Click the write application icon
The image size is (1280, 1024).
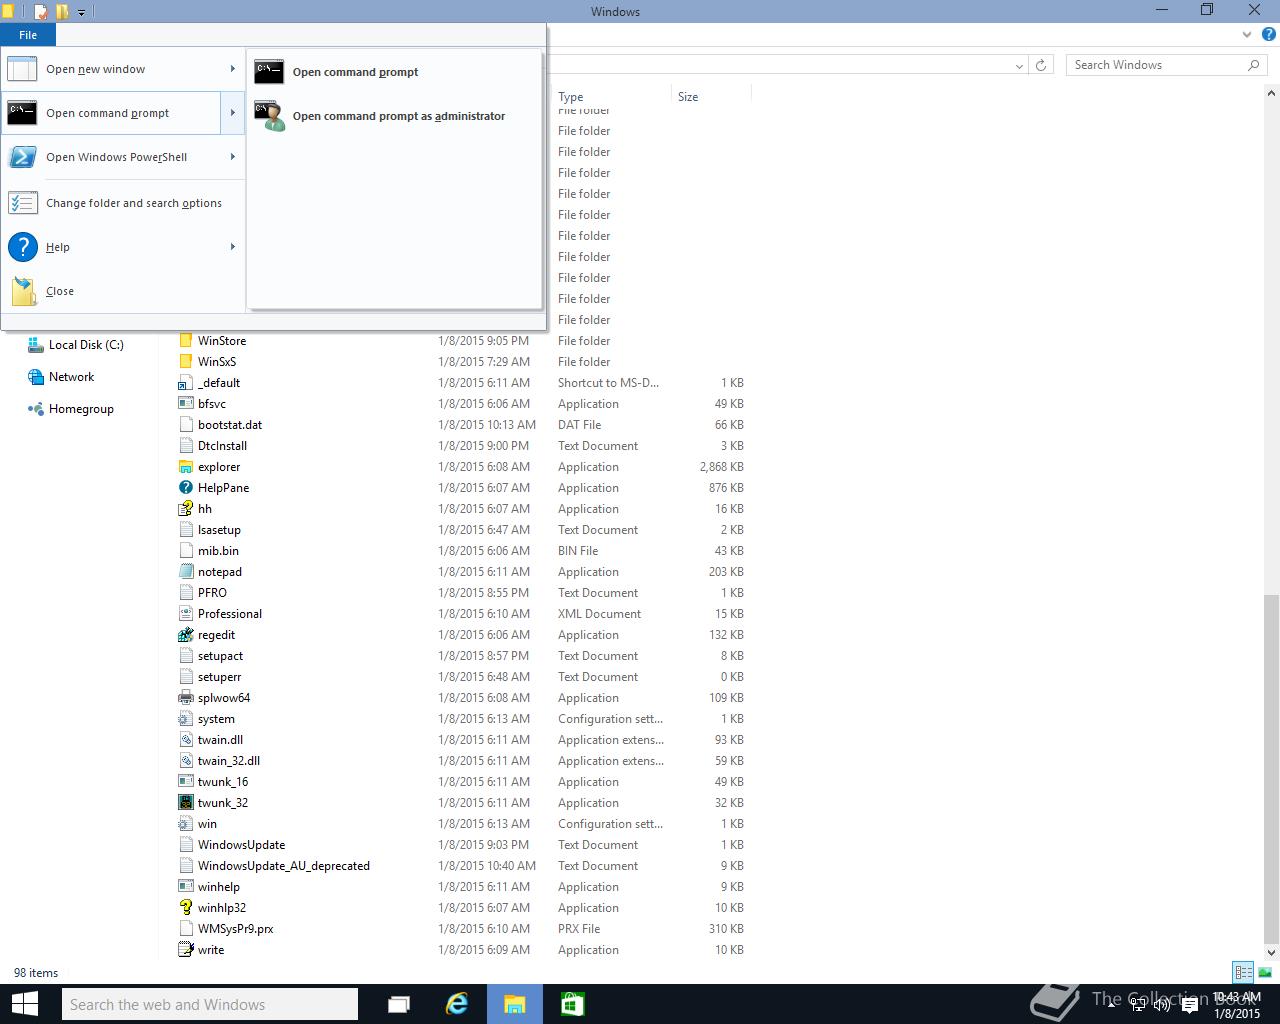click(x=185, y=950)
